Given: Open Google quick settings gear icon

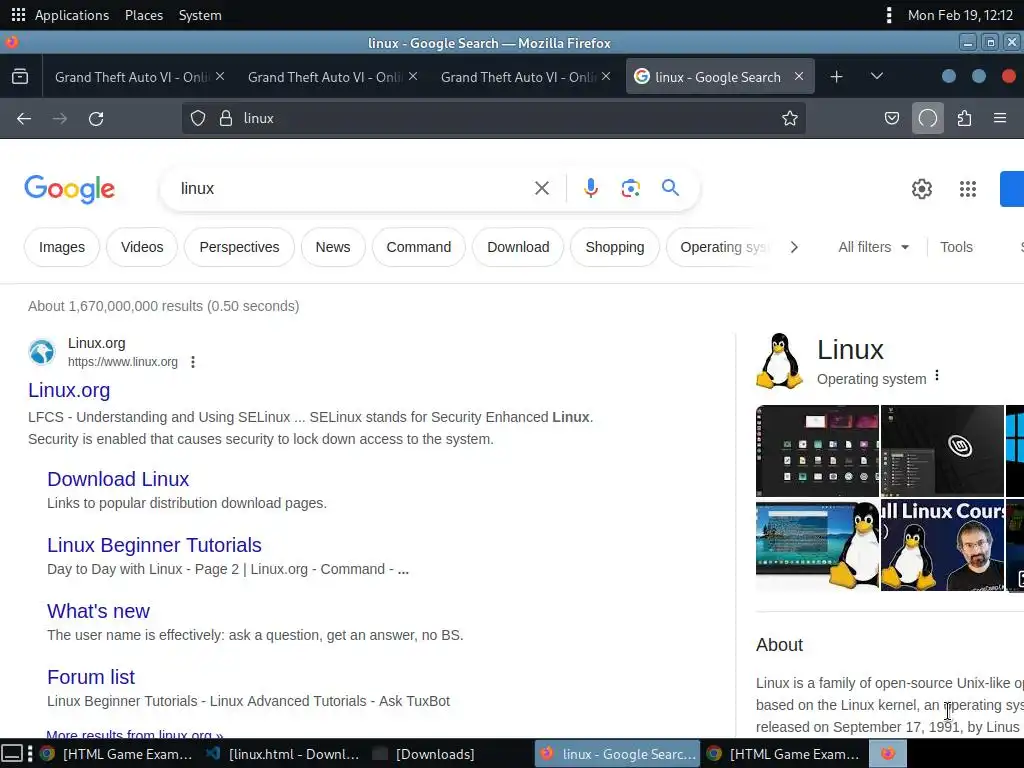Looking at the screenshot, I should pyautogui.click(x=921, y=189).
